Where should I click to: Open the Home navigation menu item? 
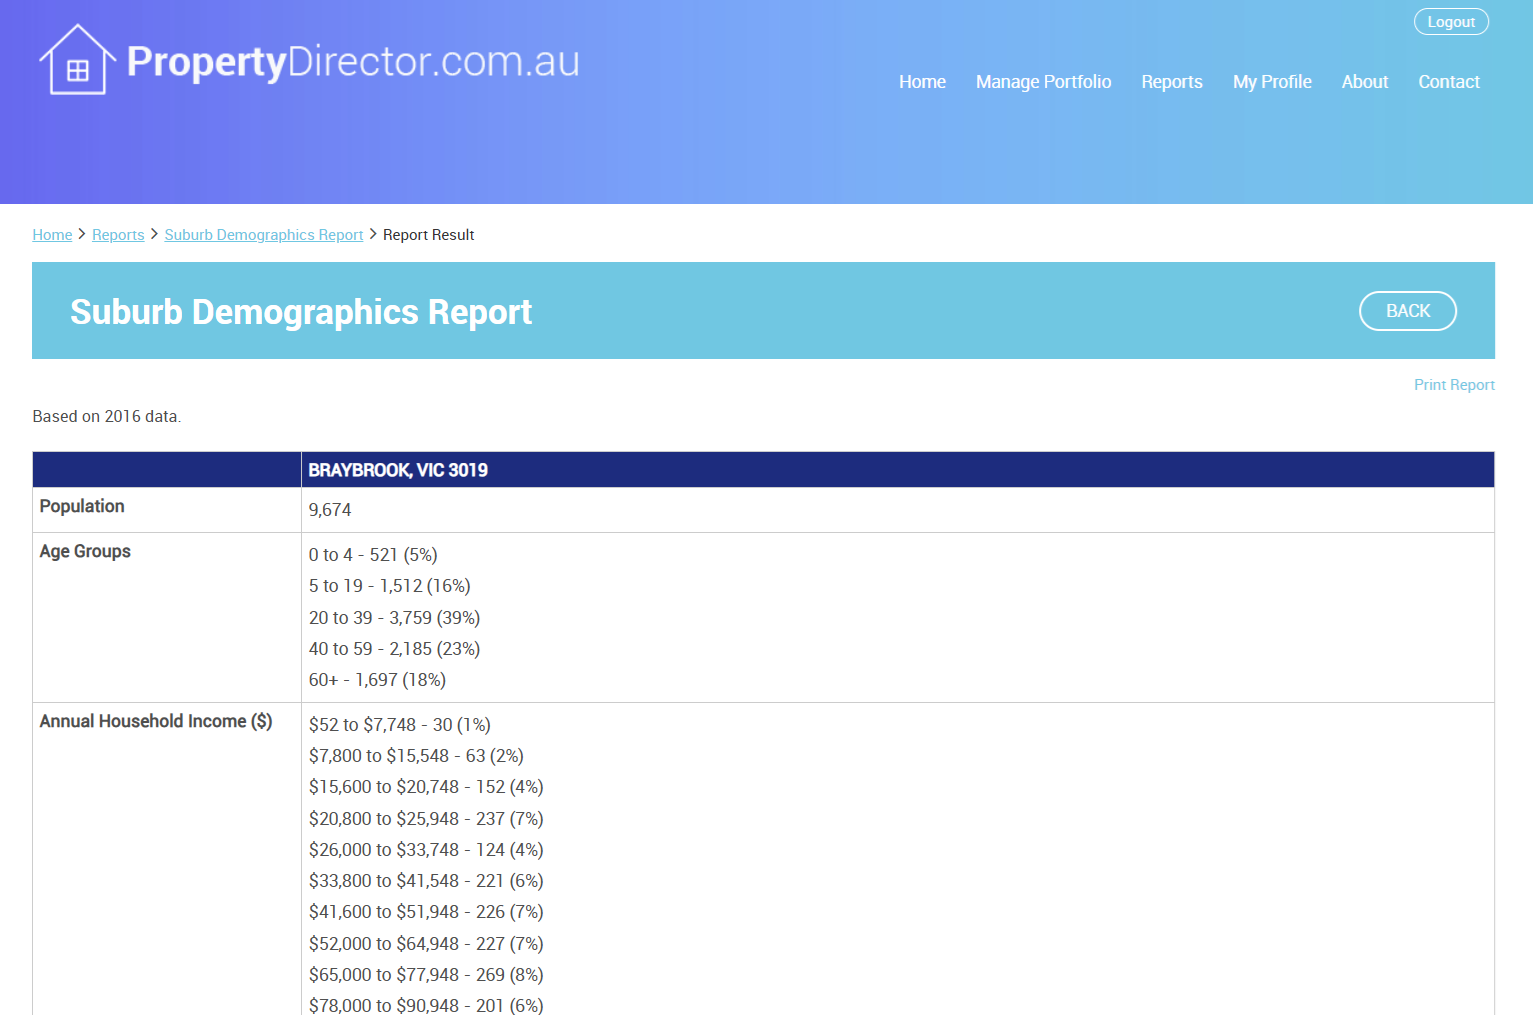(x=921, y=82)
